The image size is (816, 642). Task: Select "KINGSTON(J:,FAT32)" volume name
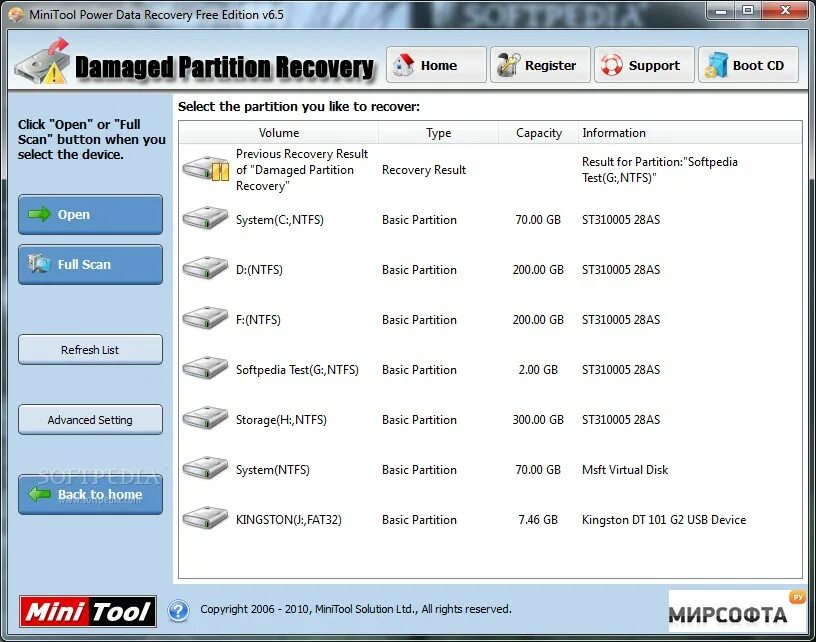[x=289, y=519]
